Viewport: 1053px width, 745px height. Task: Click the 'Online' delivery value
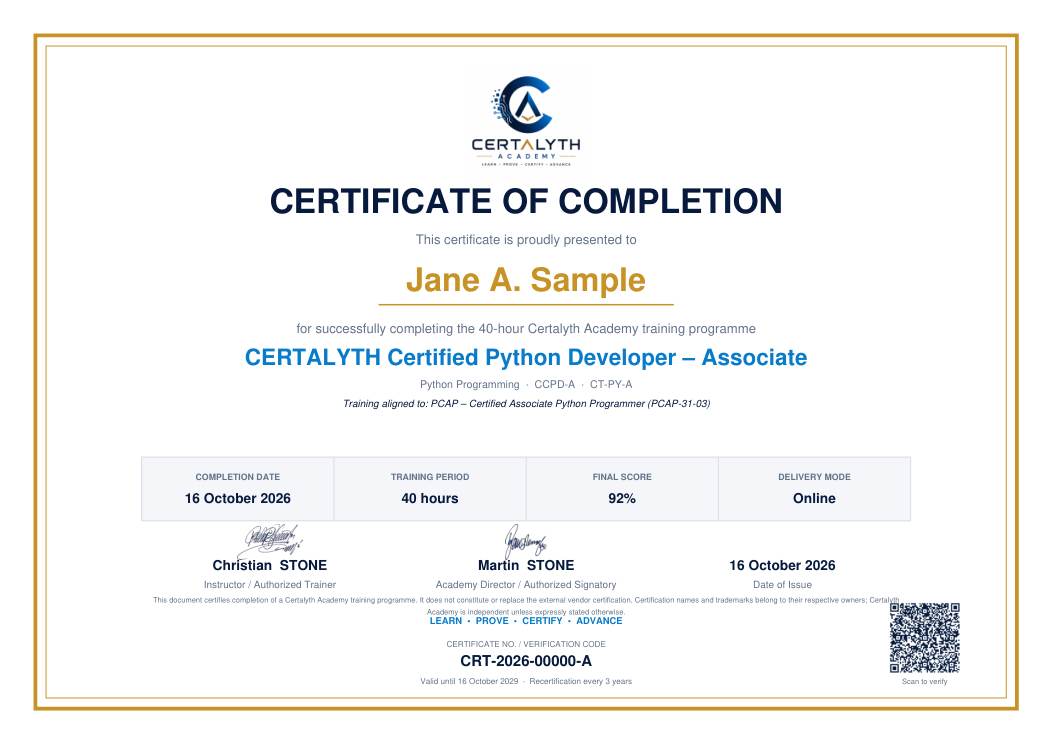pos(814,498)
